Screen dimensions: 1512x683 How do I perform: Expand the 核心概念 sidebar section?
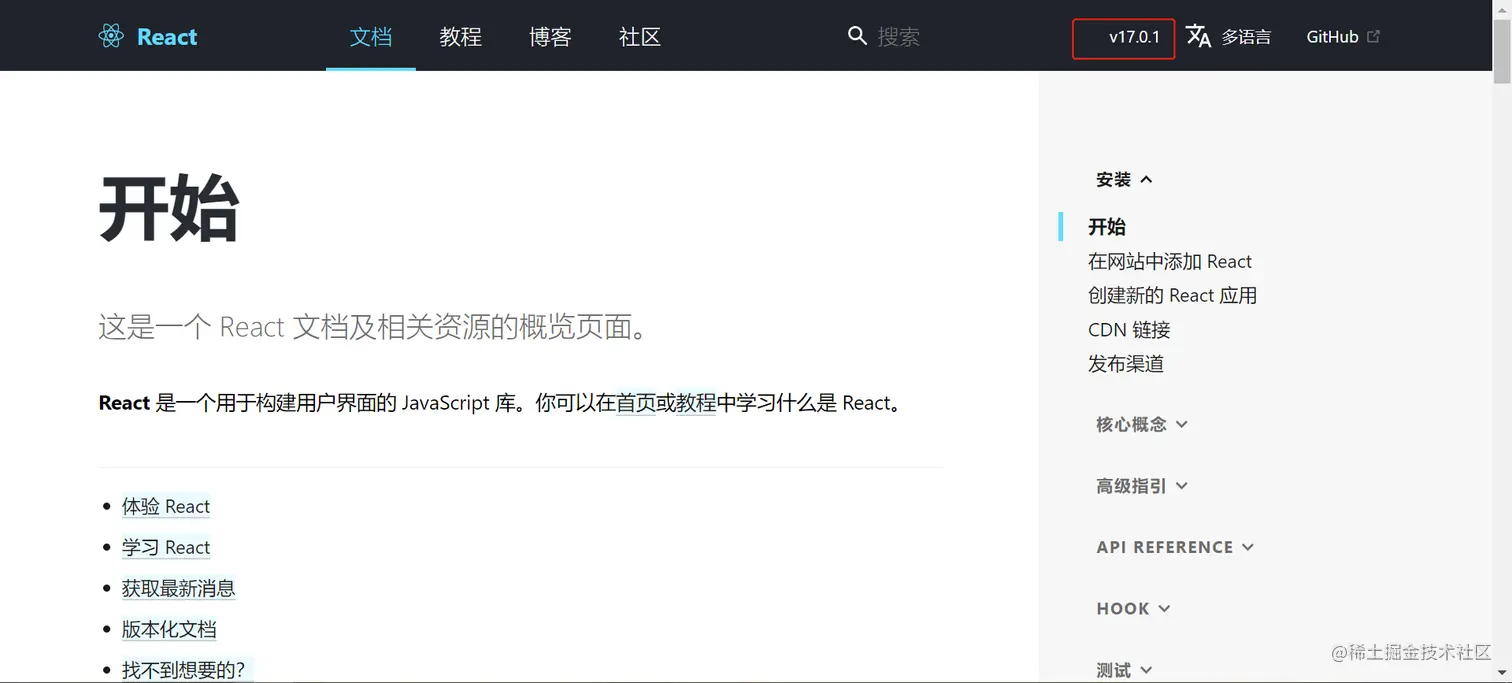pos(1142,425)
